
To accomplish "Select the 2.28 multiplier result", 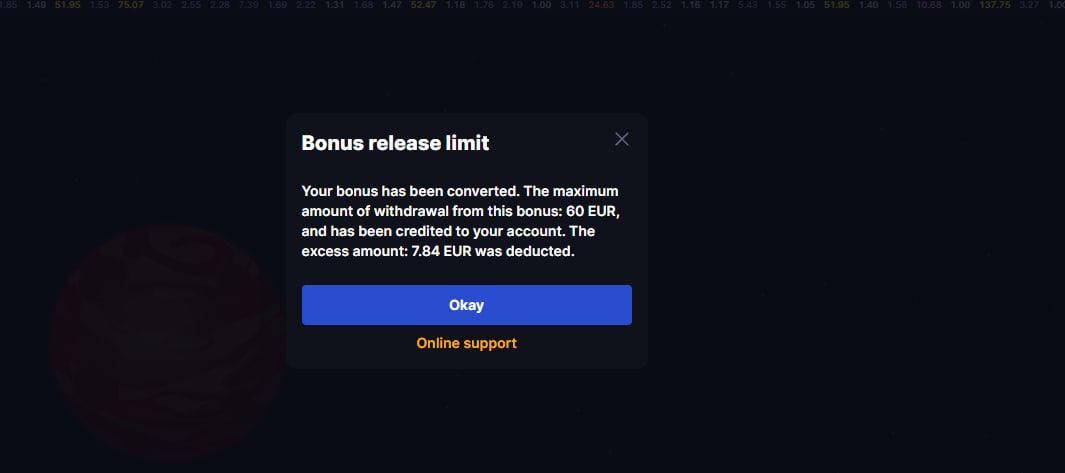I will click(220, 5).
